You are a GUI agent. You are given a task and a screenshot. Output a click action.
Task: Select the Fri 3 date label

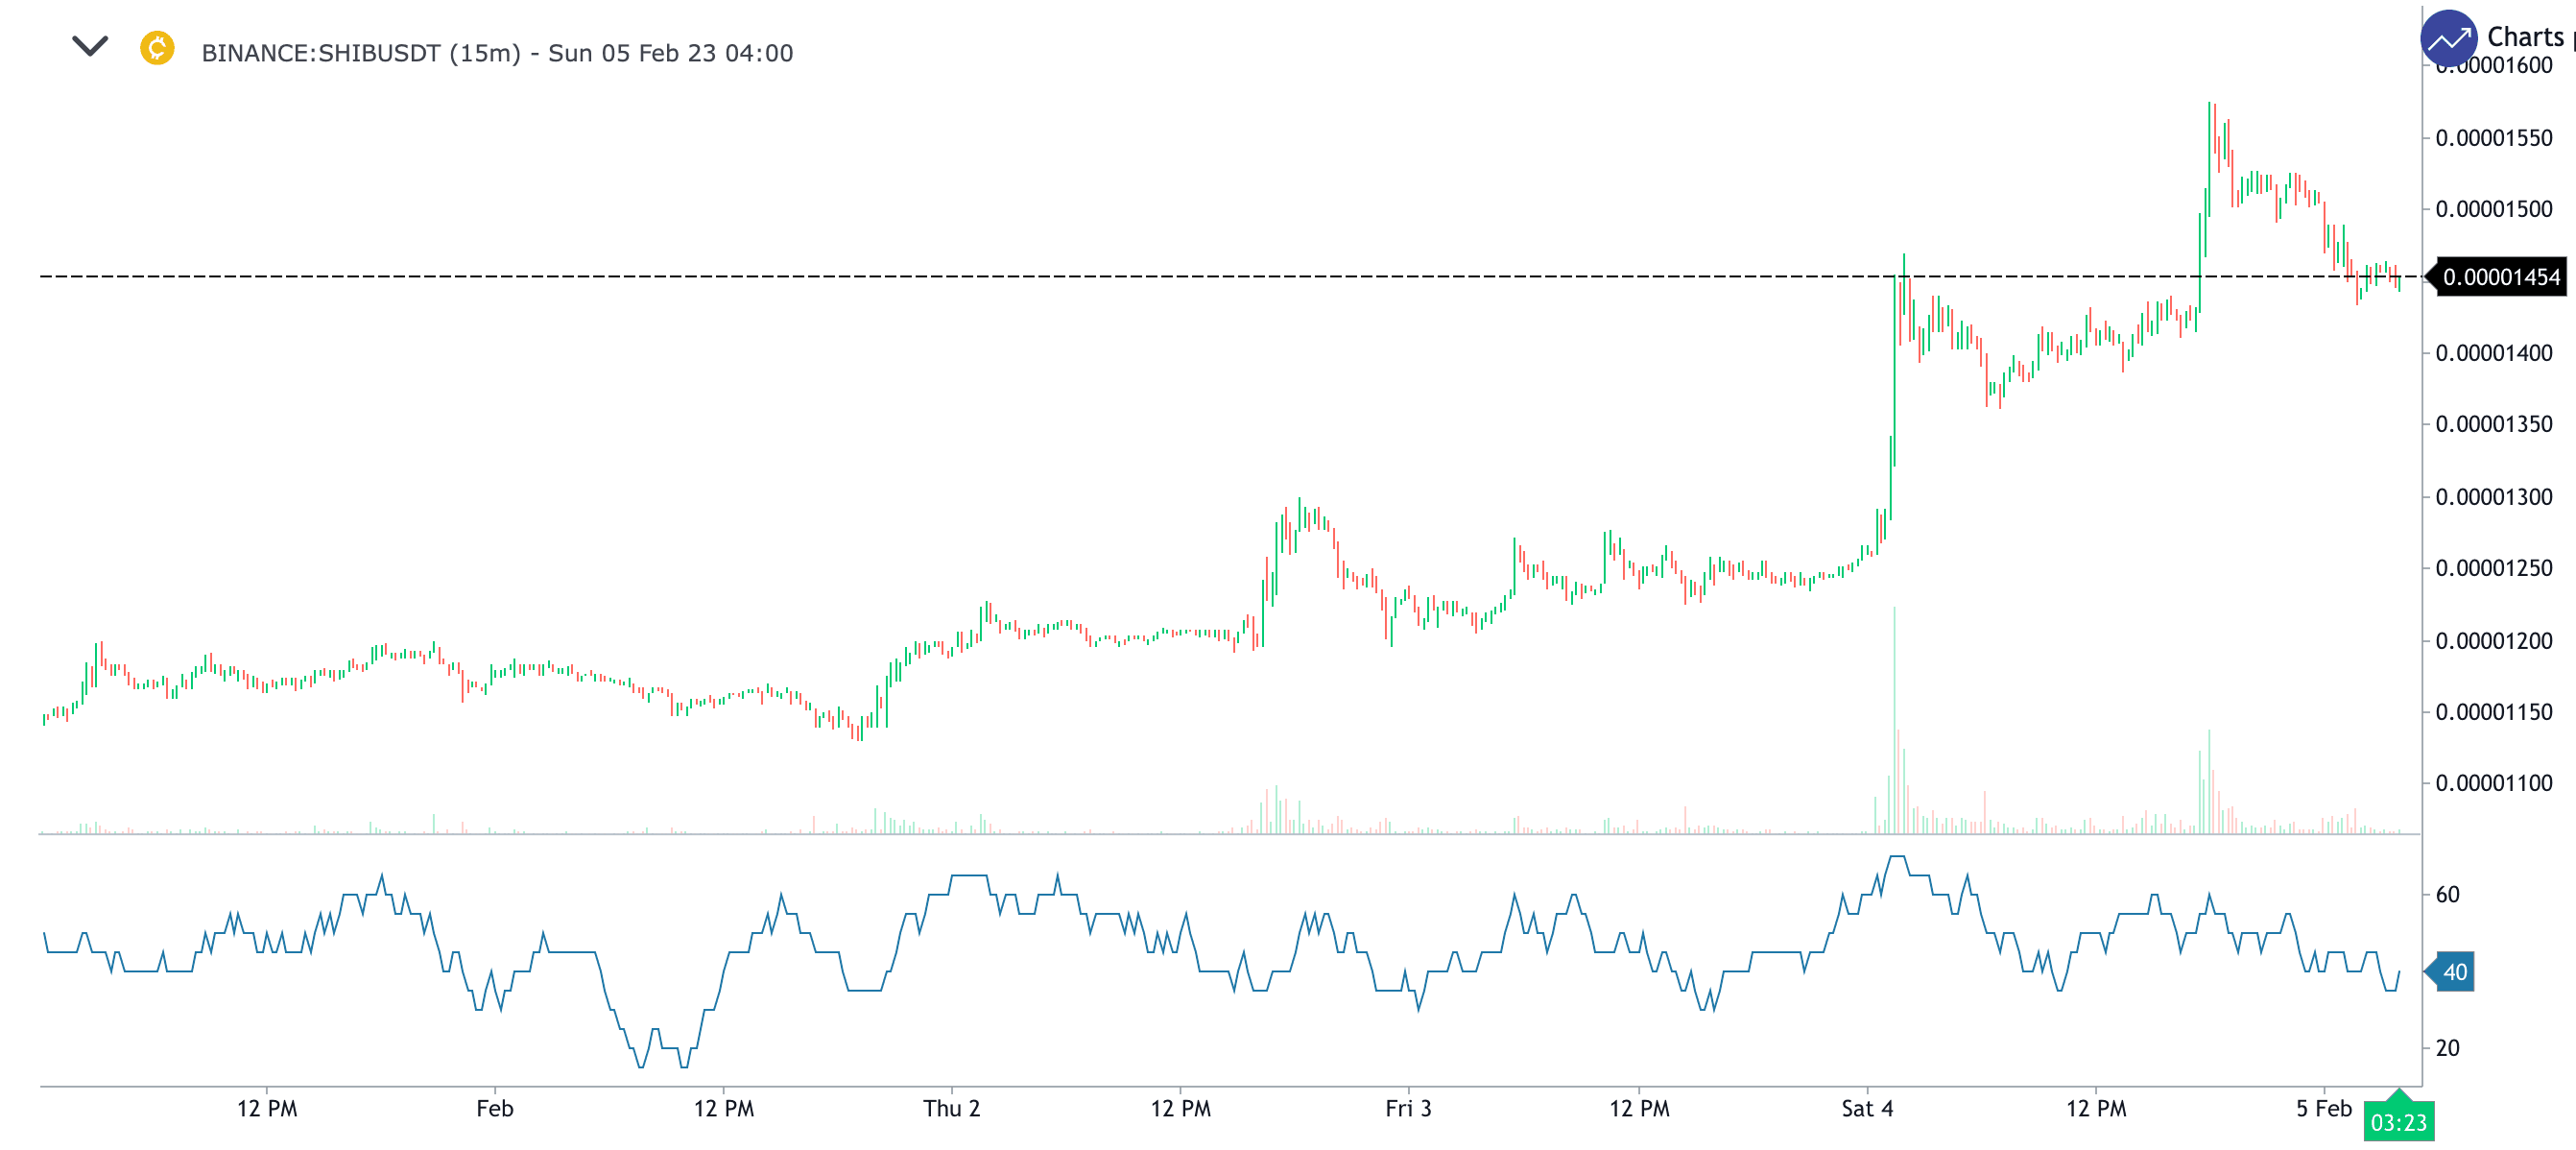1408,1108
